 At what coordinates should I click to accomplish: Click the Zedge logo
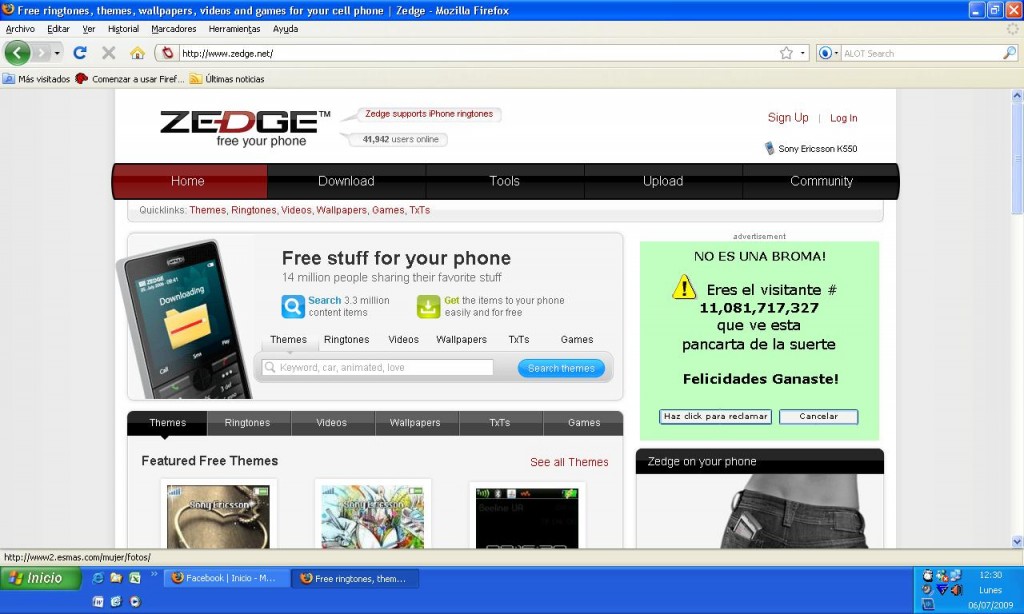pos(245,128)
